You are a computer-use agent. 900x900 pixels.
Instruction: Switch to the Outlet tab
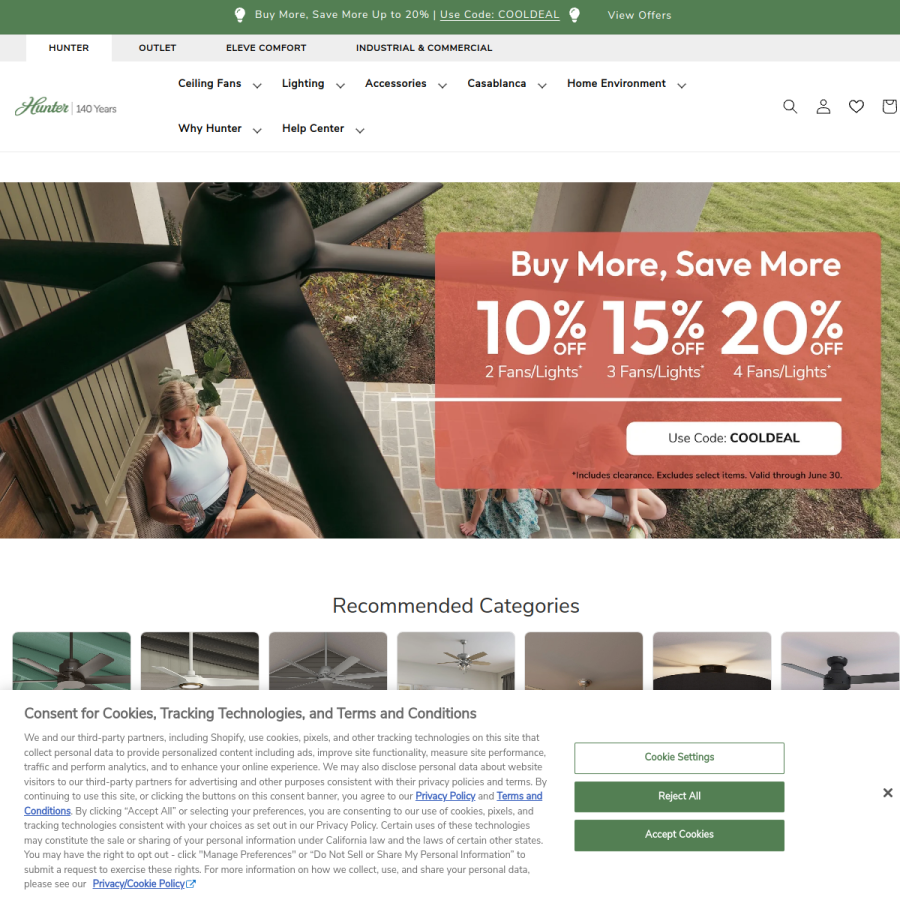point(157,48)
